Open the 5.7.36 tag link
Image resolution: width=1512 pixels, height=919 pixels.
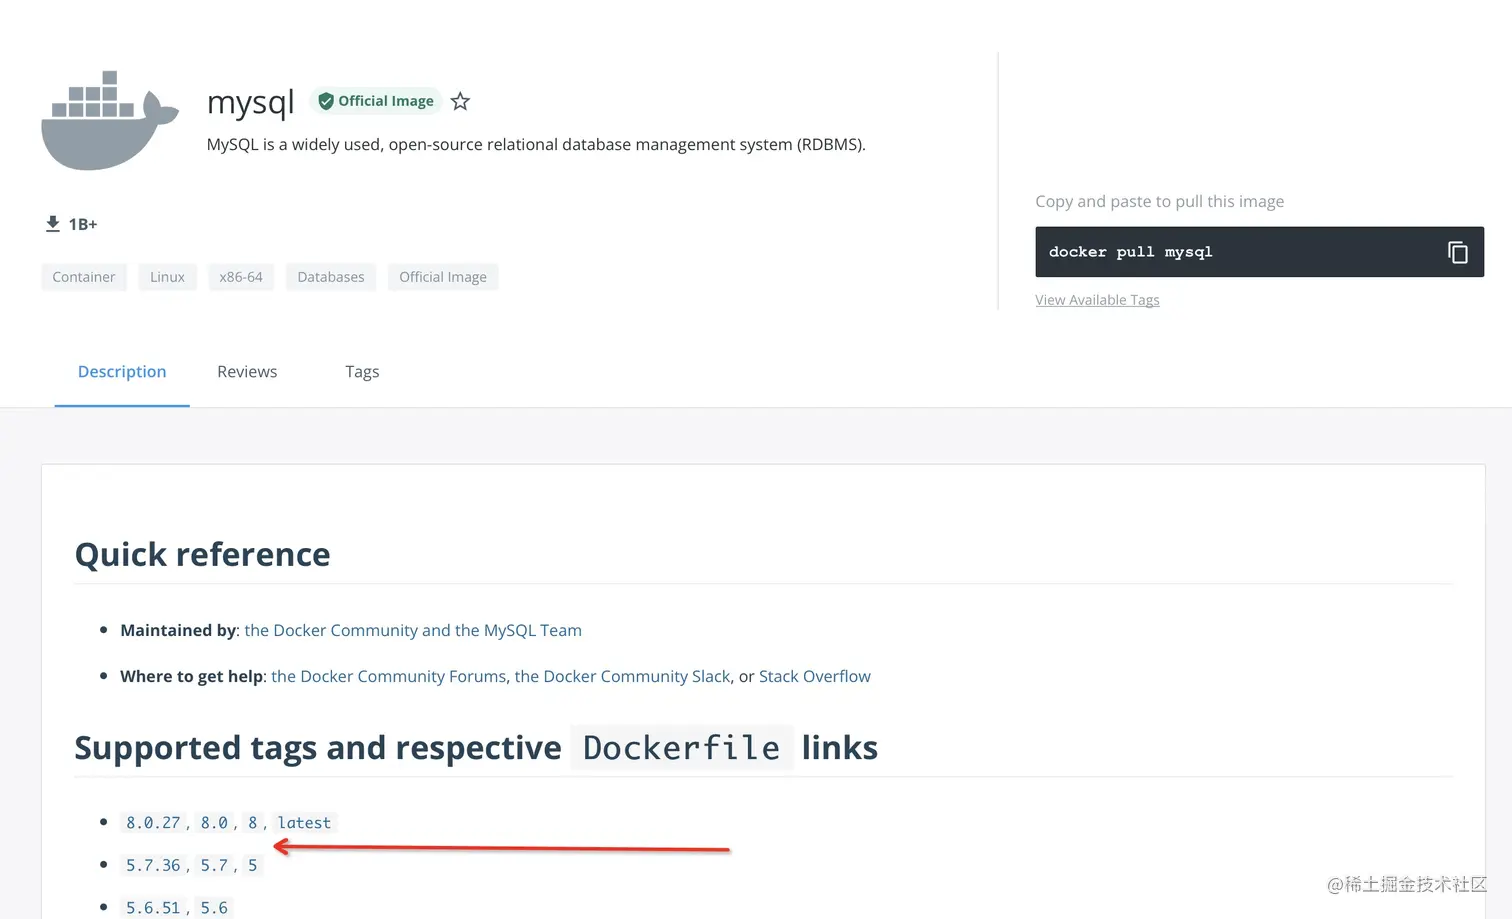(x=153, y=866)
